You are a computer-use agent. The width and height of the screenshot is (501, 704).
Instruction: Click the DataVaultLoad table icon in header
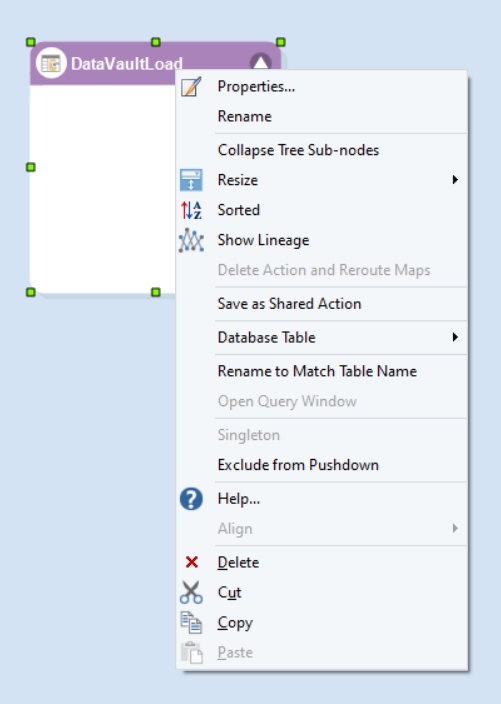pyautogui.click(x=51, y=63)
